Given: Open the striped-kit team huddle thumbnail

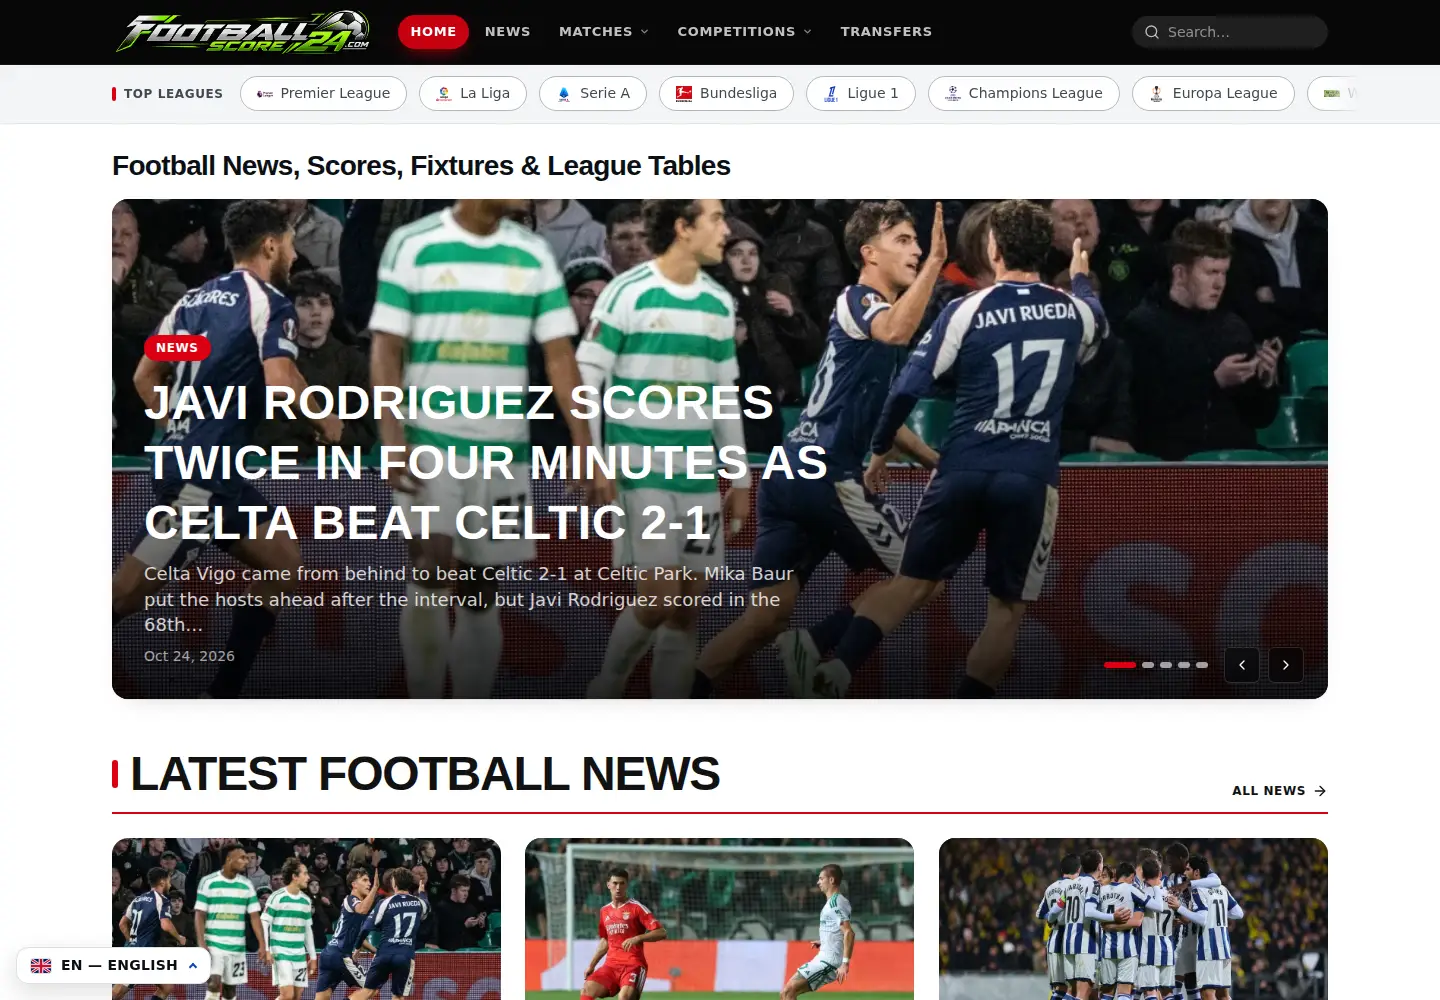Looking at the screenshot, I should click(x=1133, y=919).
